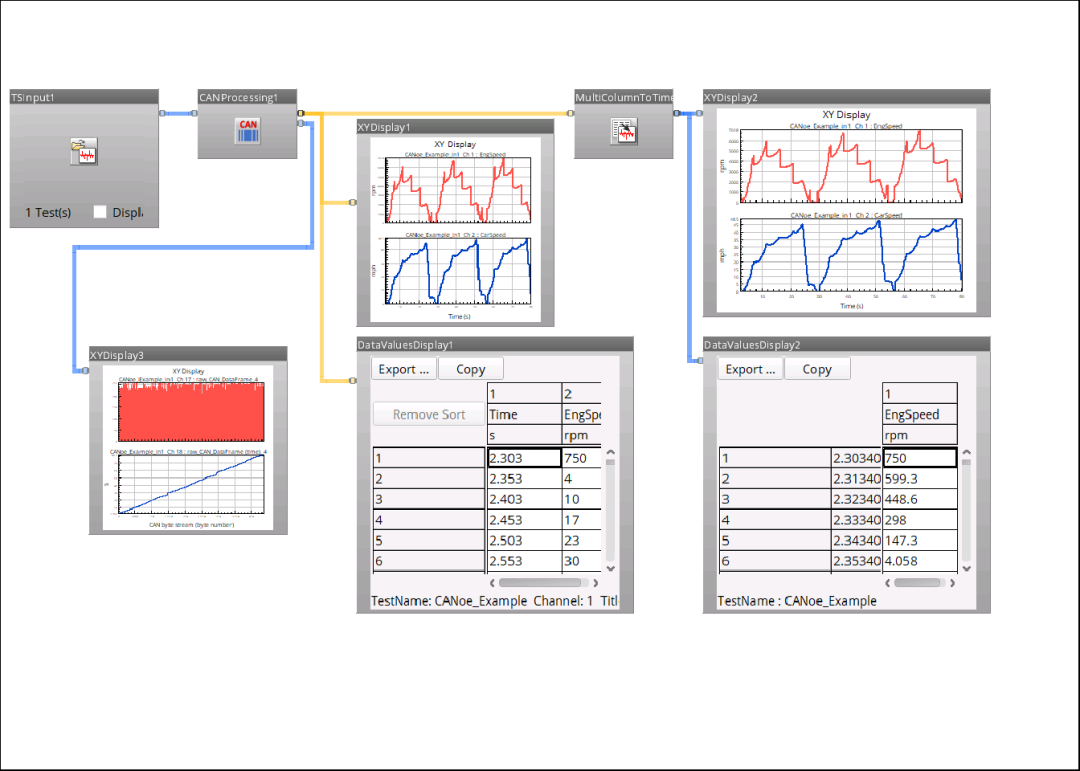Image resolution: width=1080 pixels, height=771 pixels.
Task: Select the blue CarSpeed plot in XYDisplay1
Action: coord(458,271)
